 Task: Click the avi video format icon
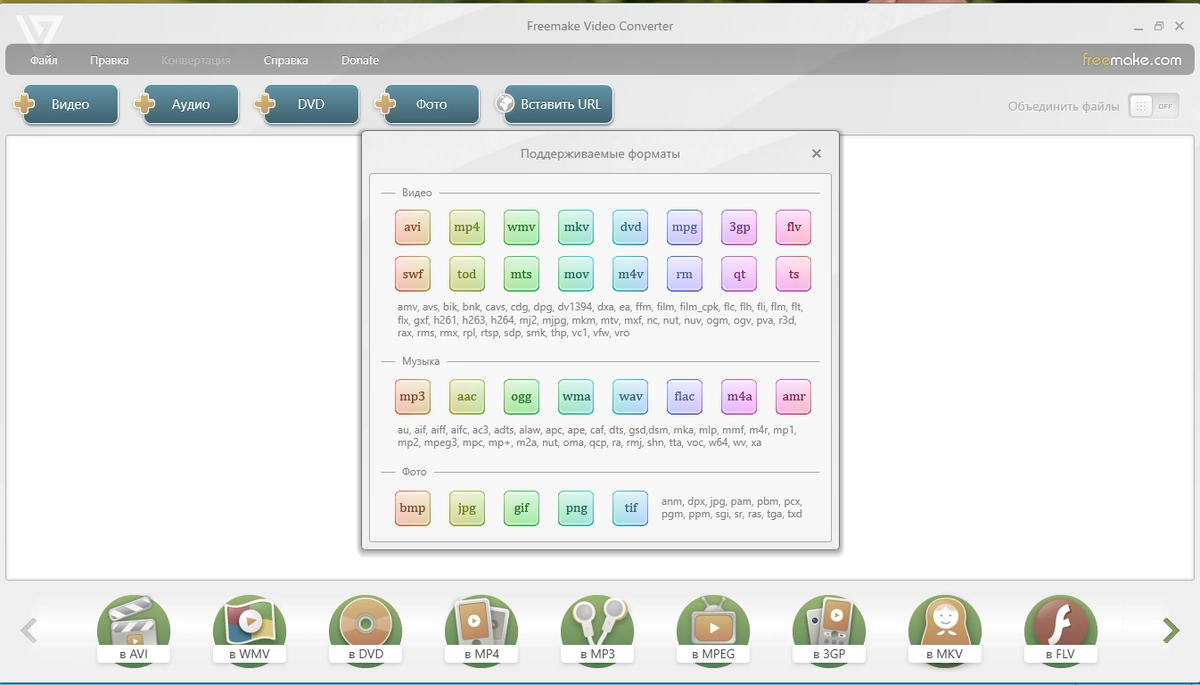pyautogui.click(x=413, y=227)
